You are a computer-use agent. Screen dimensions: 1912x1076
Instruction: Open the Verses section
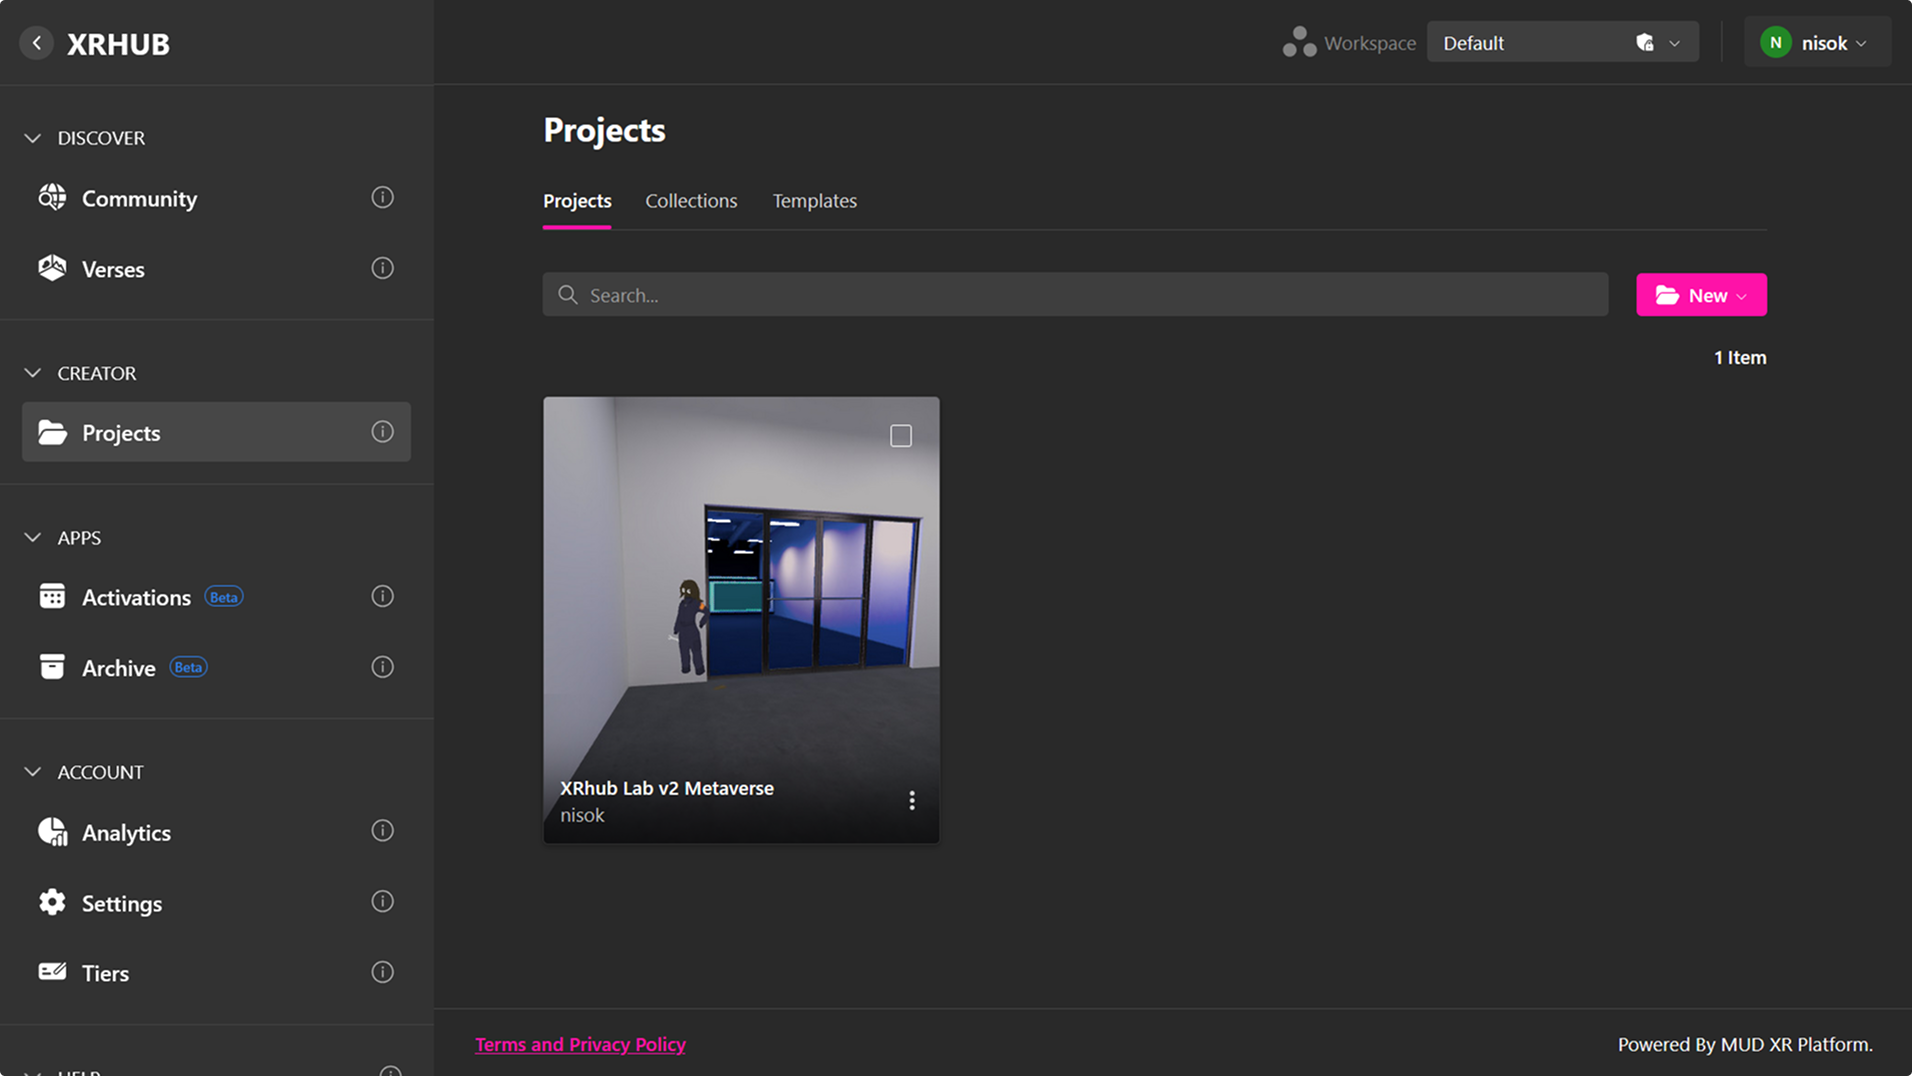click(113, 269)
